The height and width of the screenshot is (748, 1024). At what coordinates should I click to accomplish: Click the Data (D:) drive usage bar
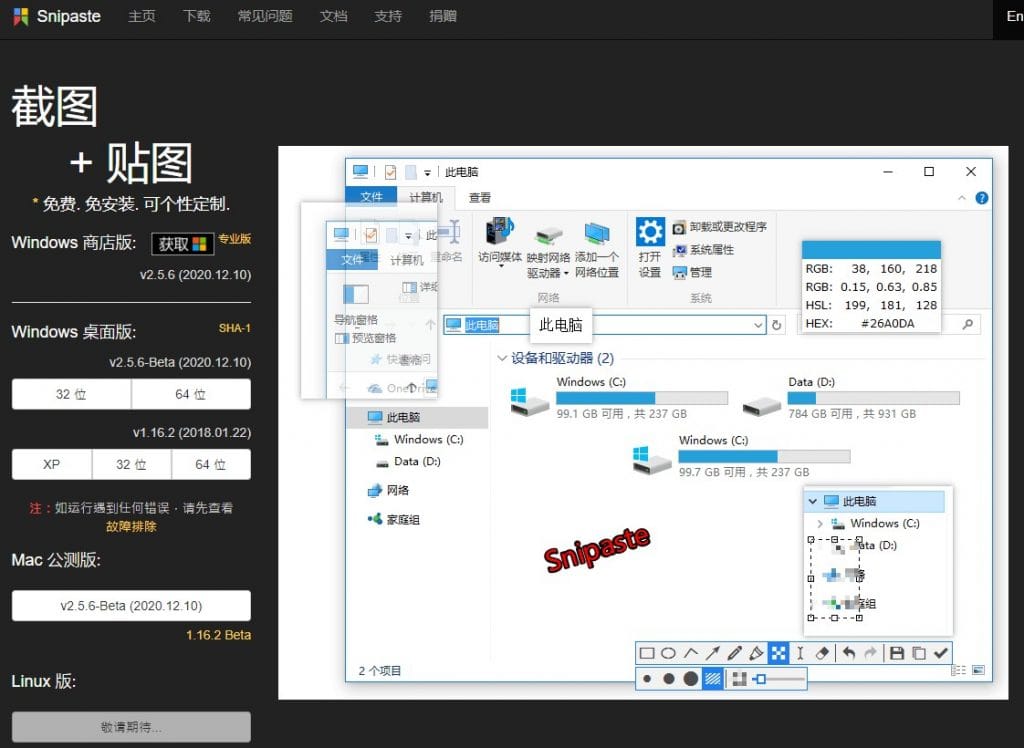click(873, 398)
